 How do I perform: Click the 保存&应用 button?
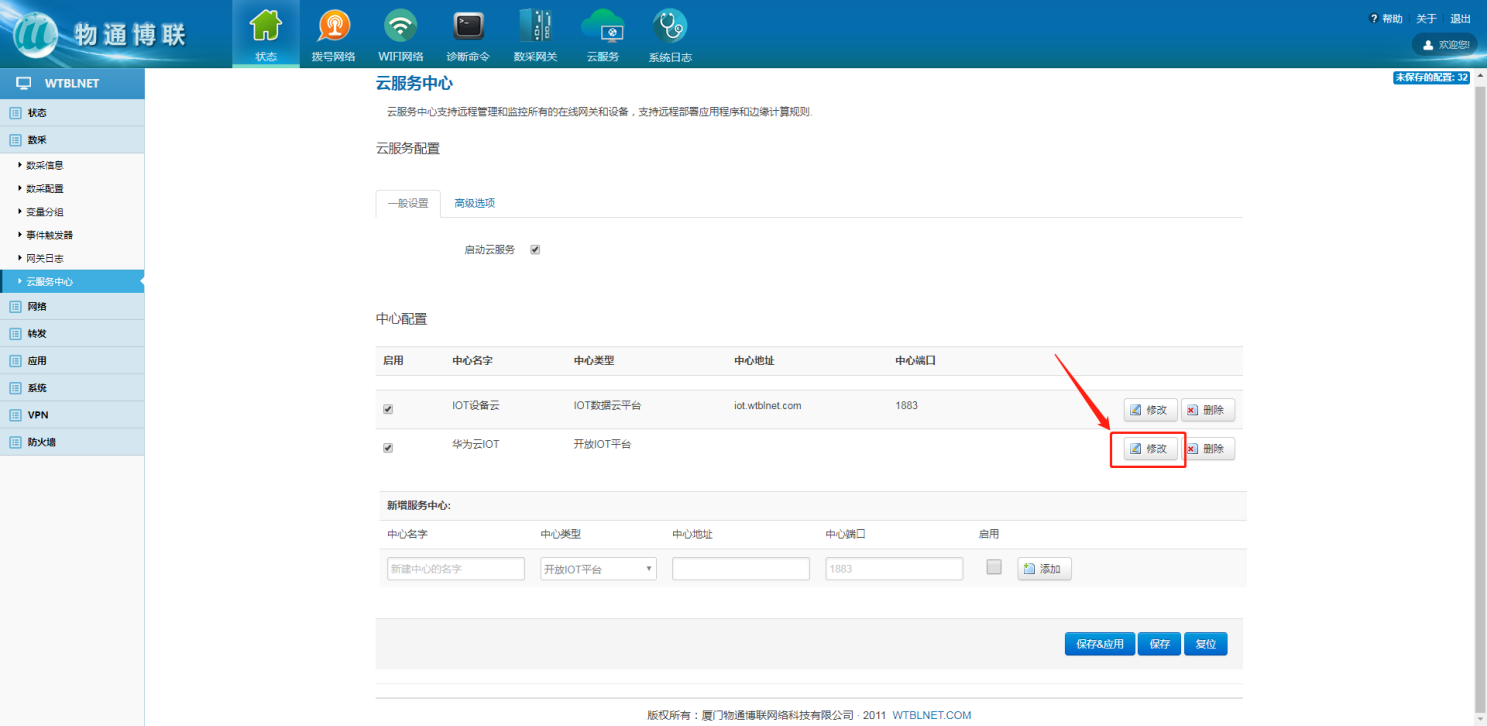click(1100, 644)
